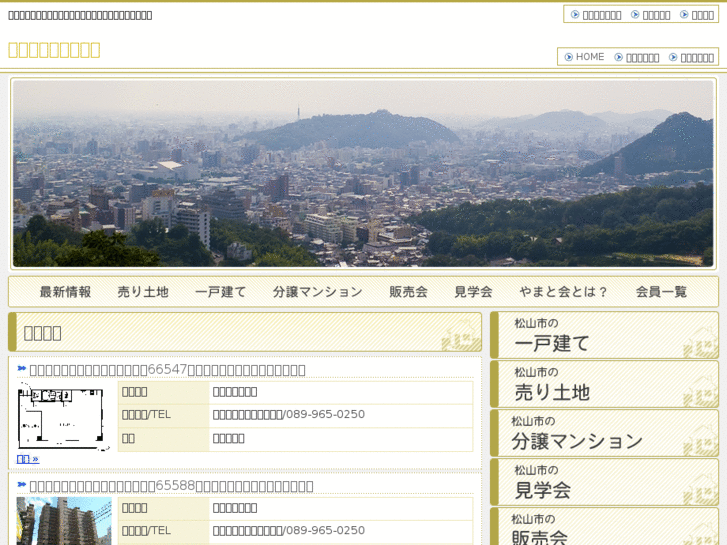Image resolution: width=727 pixels, height=545 pixels.
Task: Click the TEL label cell in listing 66547
Action: pos(164,415)
